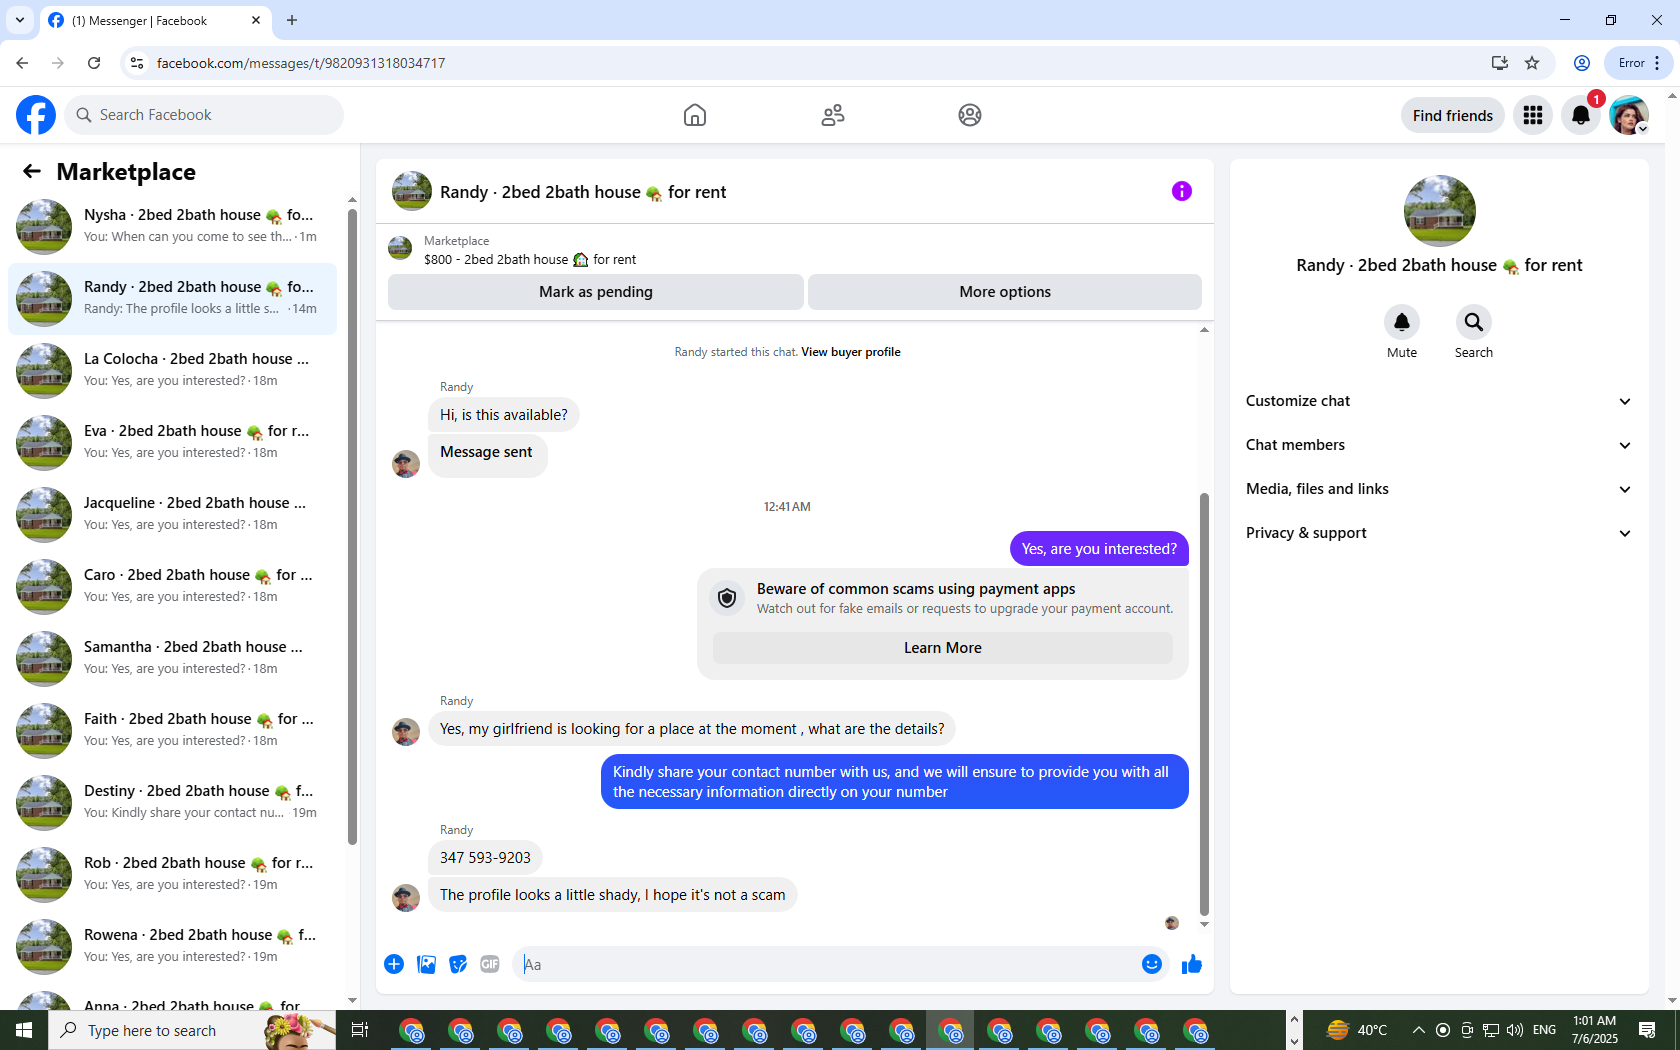Send a thumbs-up like

click(1192, 964)
